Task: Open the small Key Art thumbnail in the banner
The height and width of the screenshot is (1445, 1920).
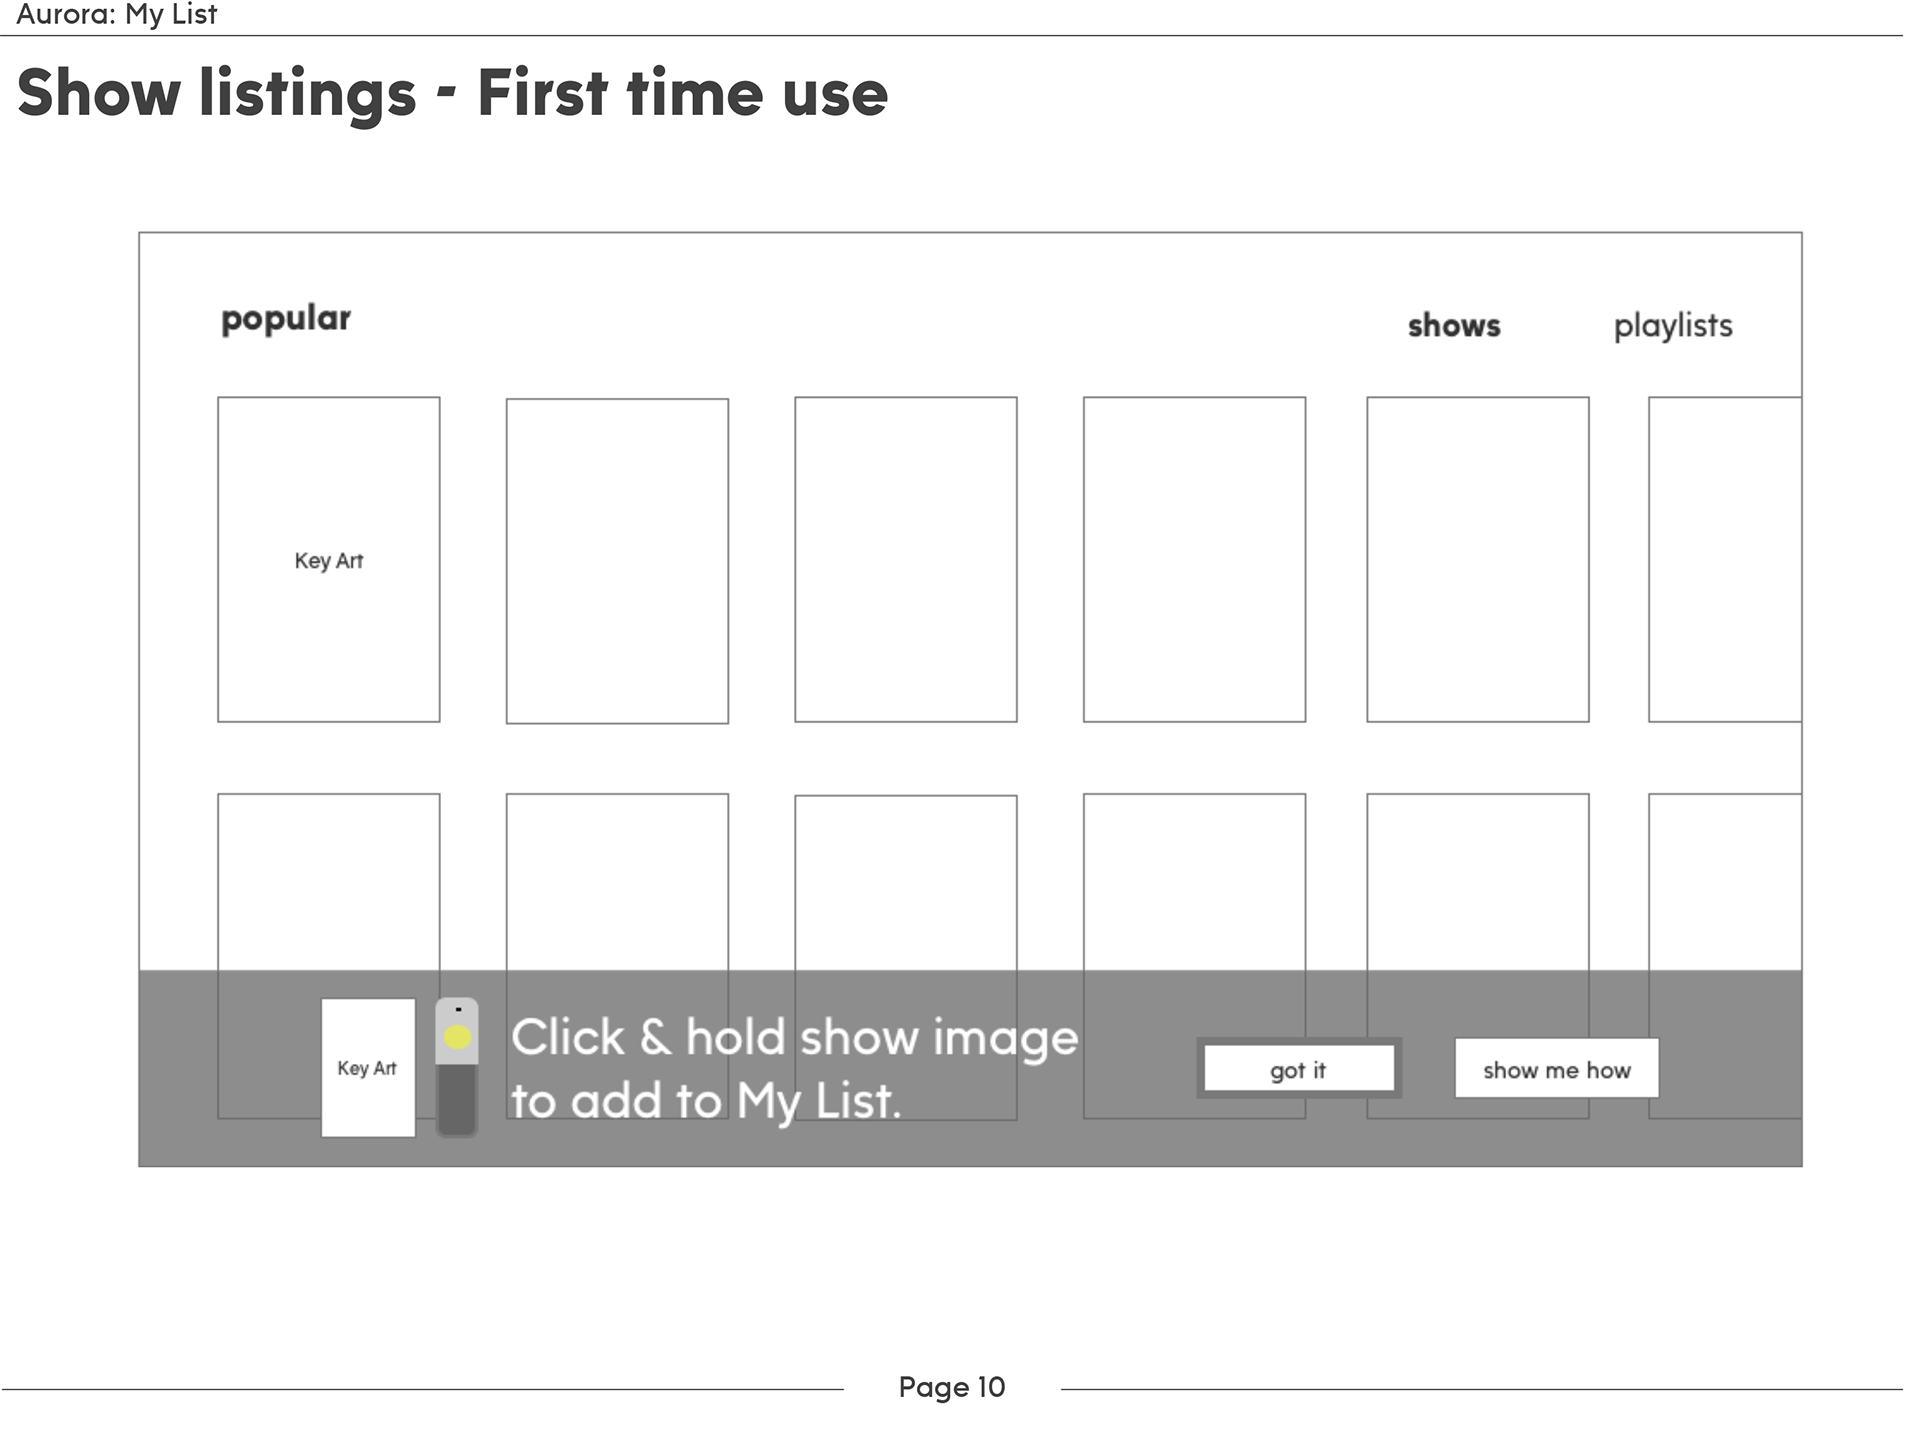Action: click(368, 1067)
